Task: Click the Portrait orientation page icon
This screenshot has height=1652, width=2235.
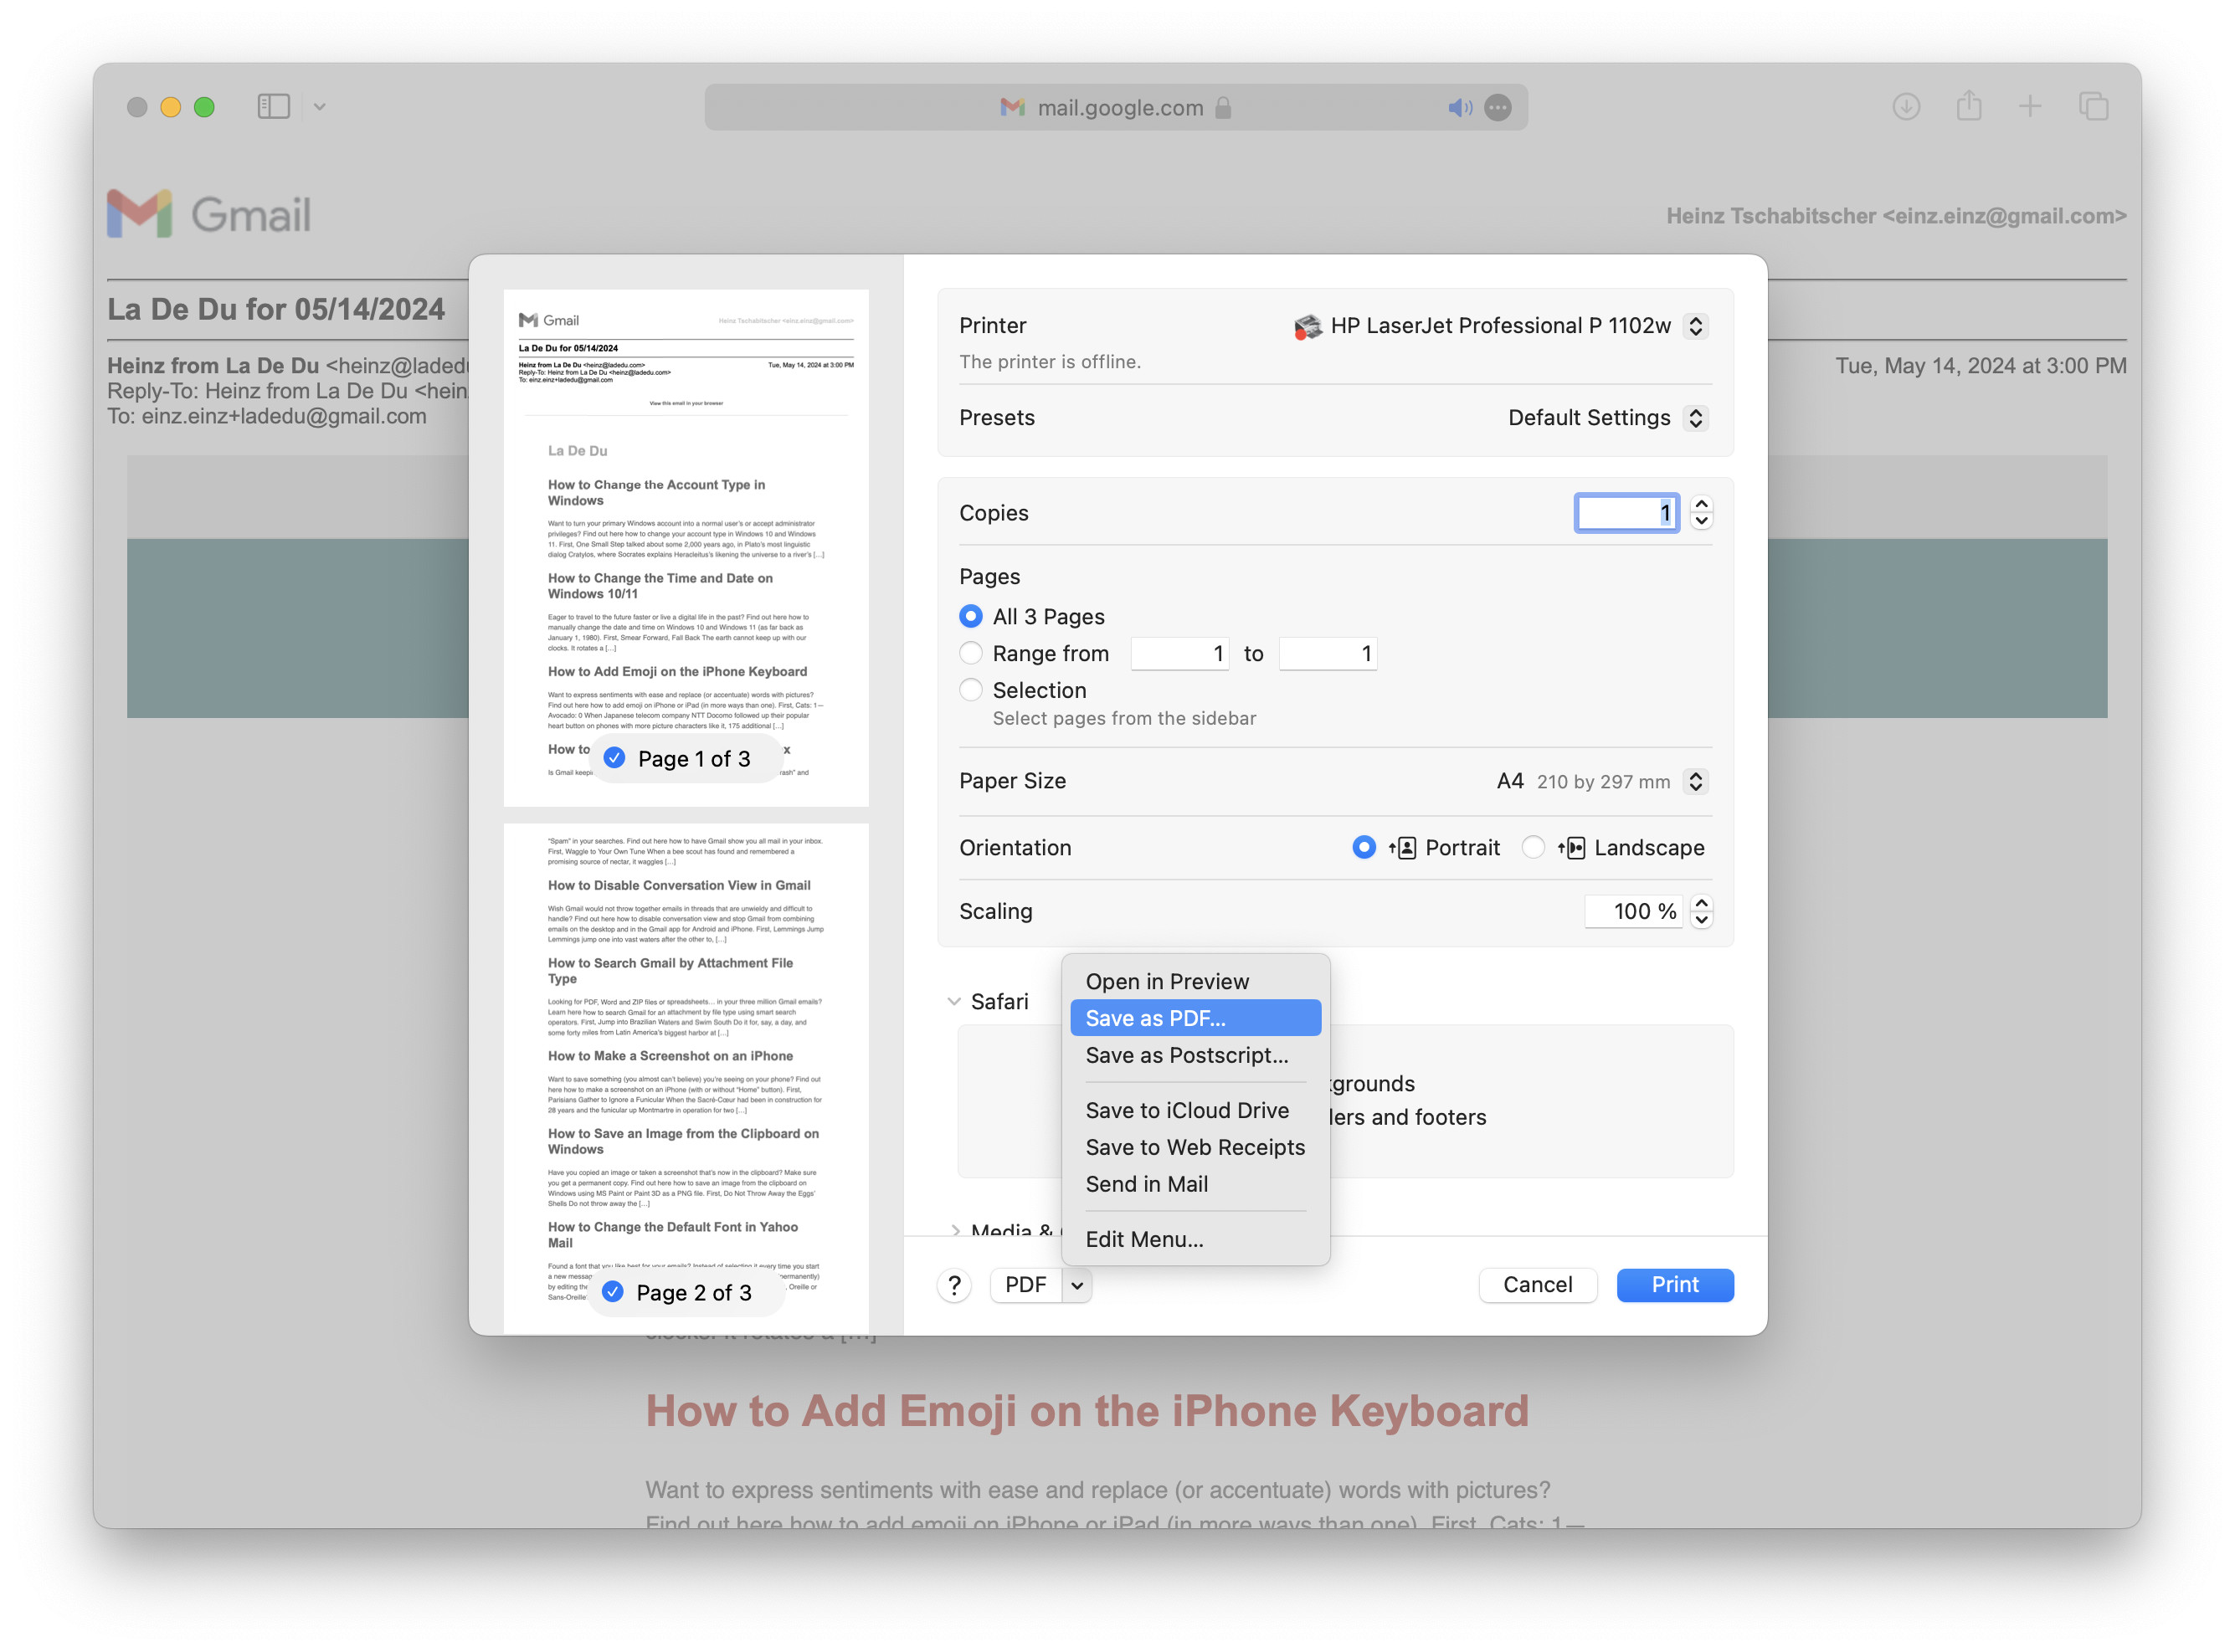Action: [x=1402, y=848]
